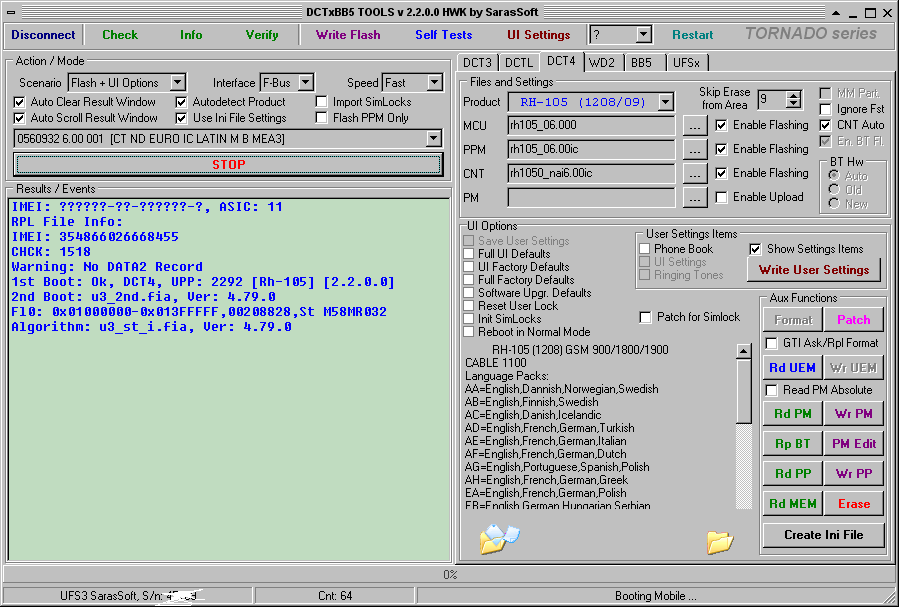The image size is (899, 607).
Task: Switch to the WD2 tab
Action: [x=601, y=62]
